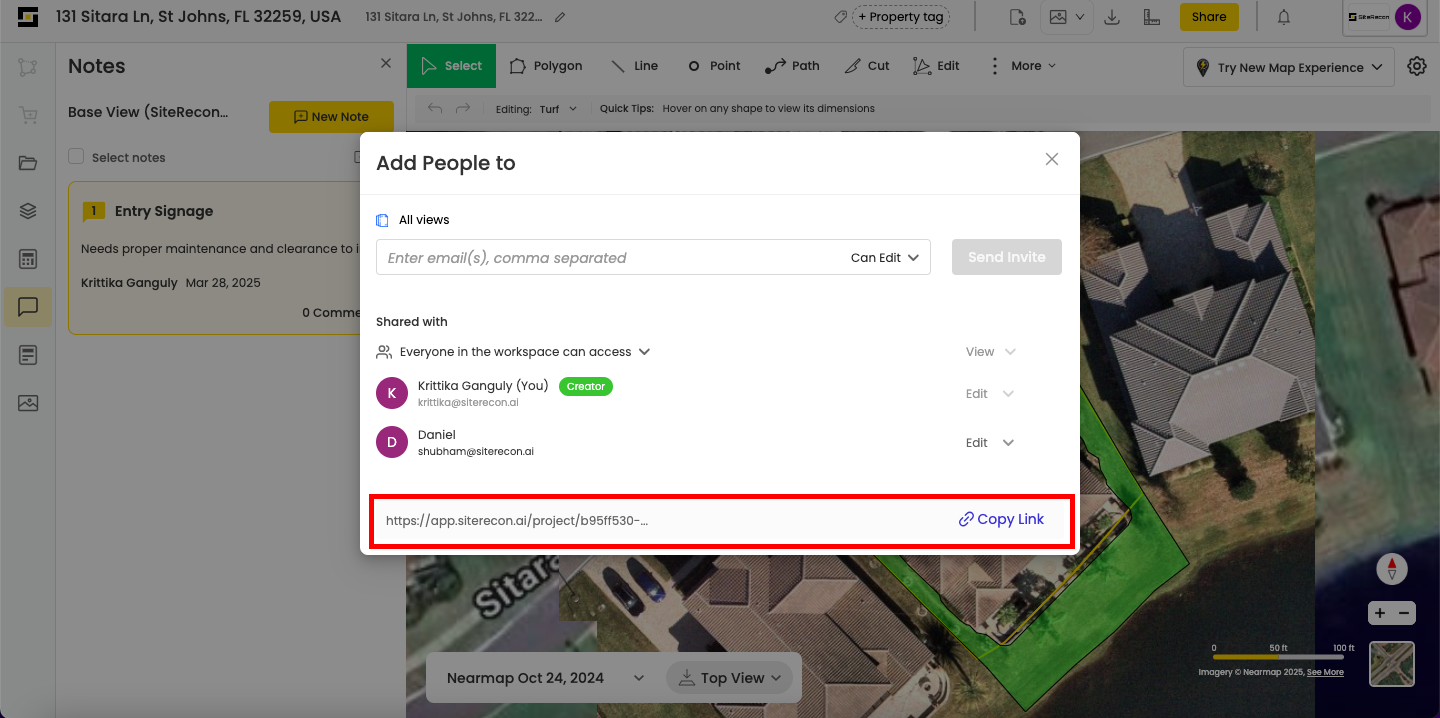Viewport: 1440px width, 718px height.
Task: Reset map orientation with the compass
Action: click(x=1392, y=569)
